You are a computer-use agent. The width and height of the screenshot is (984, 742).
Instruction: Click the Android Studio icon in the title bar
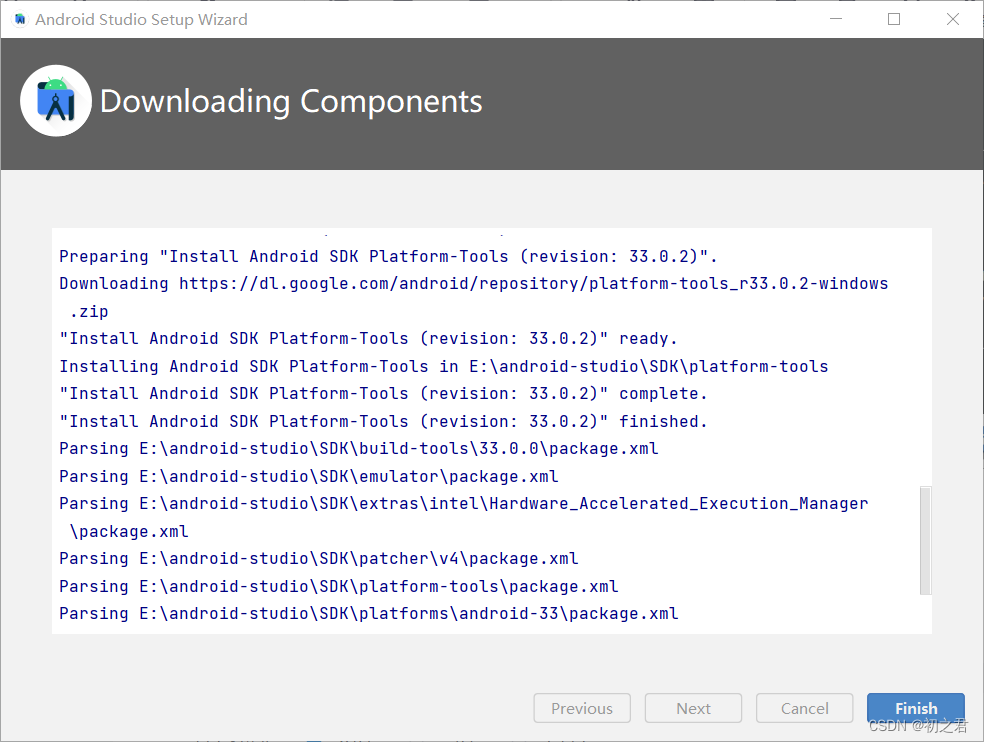(18, 18)
